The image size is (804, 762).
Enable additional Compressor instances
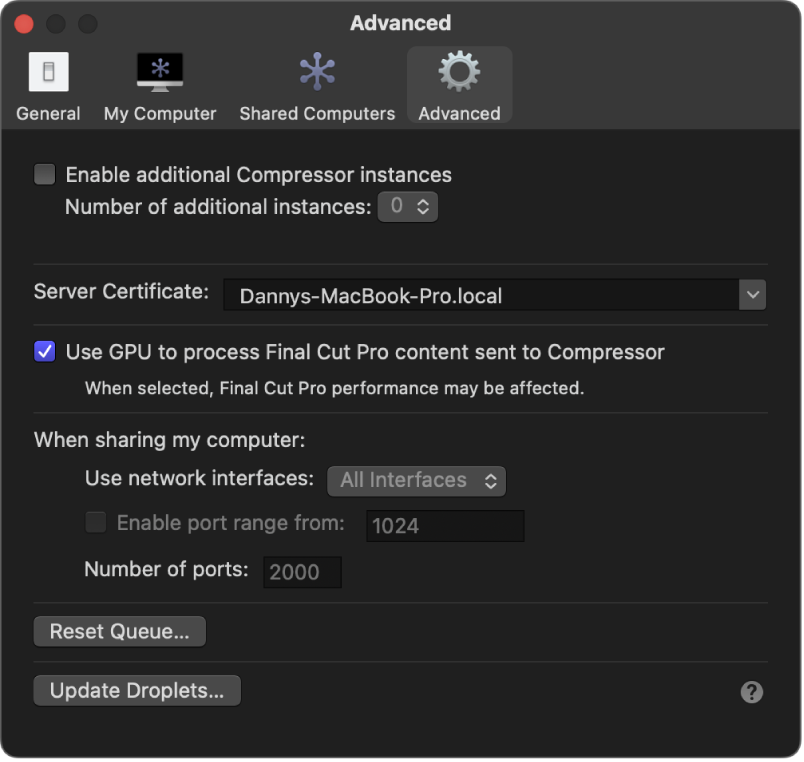point(44,174)
